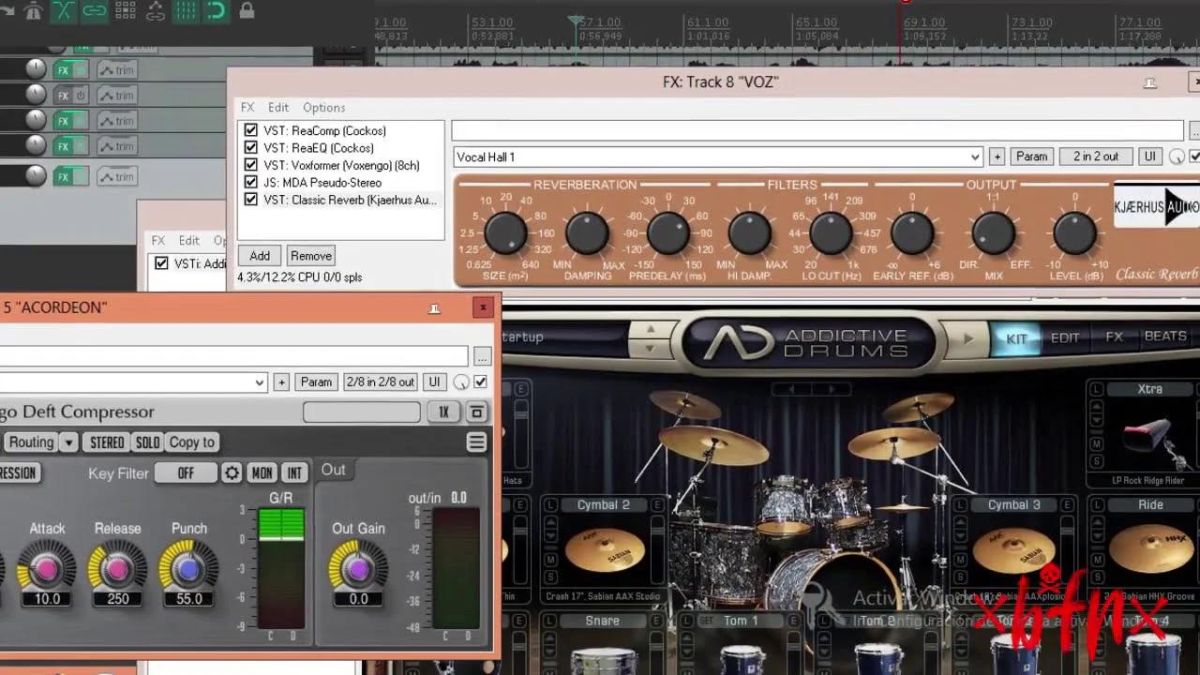1200x675 pixels.
Task: Open Options menu in VOZ window
Action: (324, 107)
